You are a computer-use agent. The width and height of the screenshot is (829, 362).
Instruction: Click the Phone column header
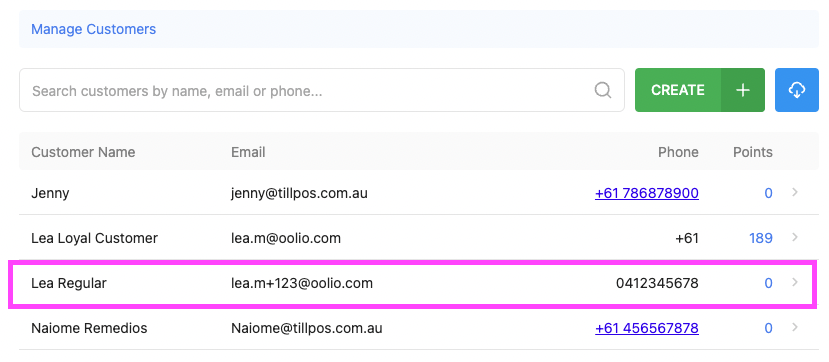(x=678, y=152)
